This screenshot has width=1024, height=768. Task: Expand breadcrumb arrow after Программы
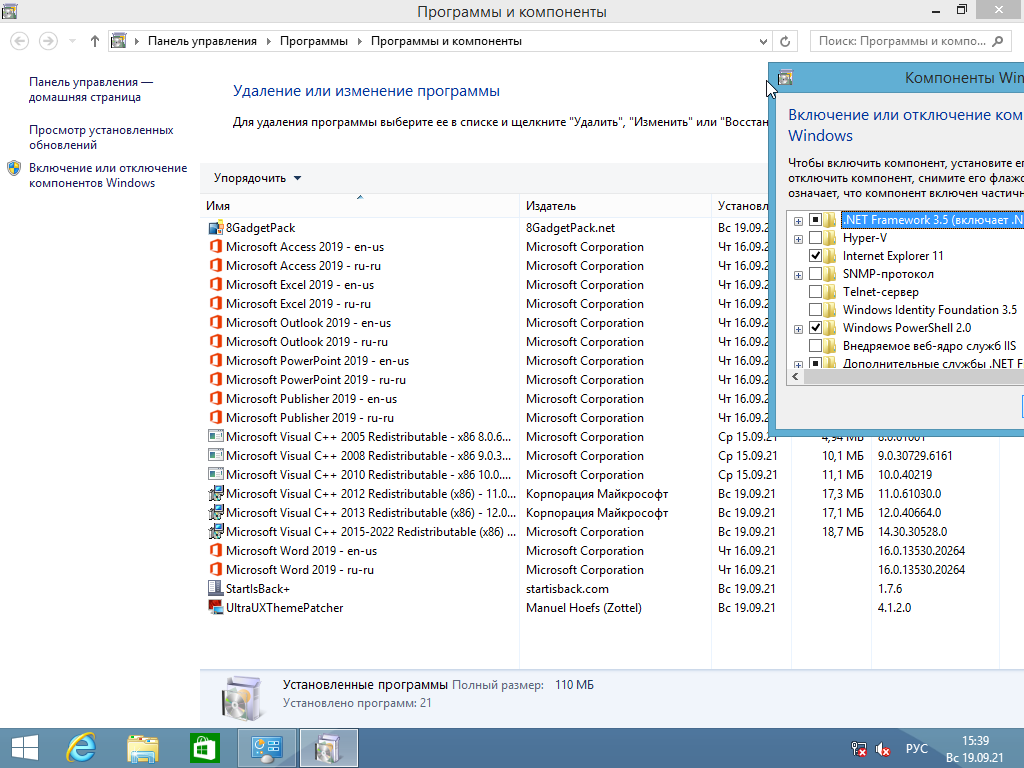(x=359, y=41)
